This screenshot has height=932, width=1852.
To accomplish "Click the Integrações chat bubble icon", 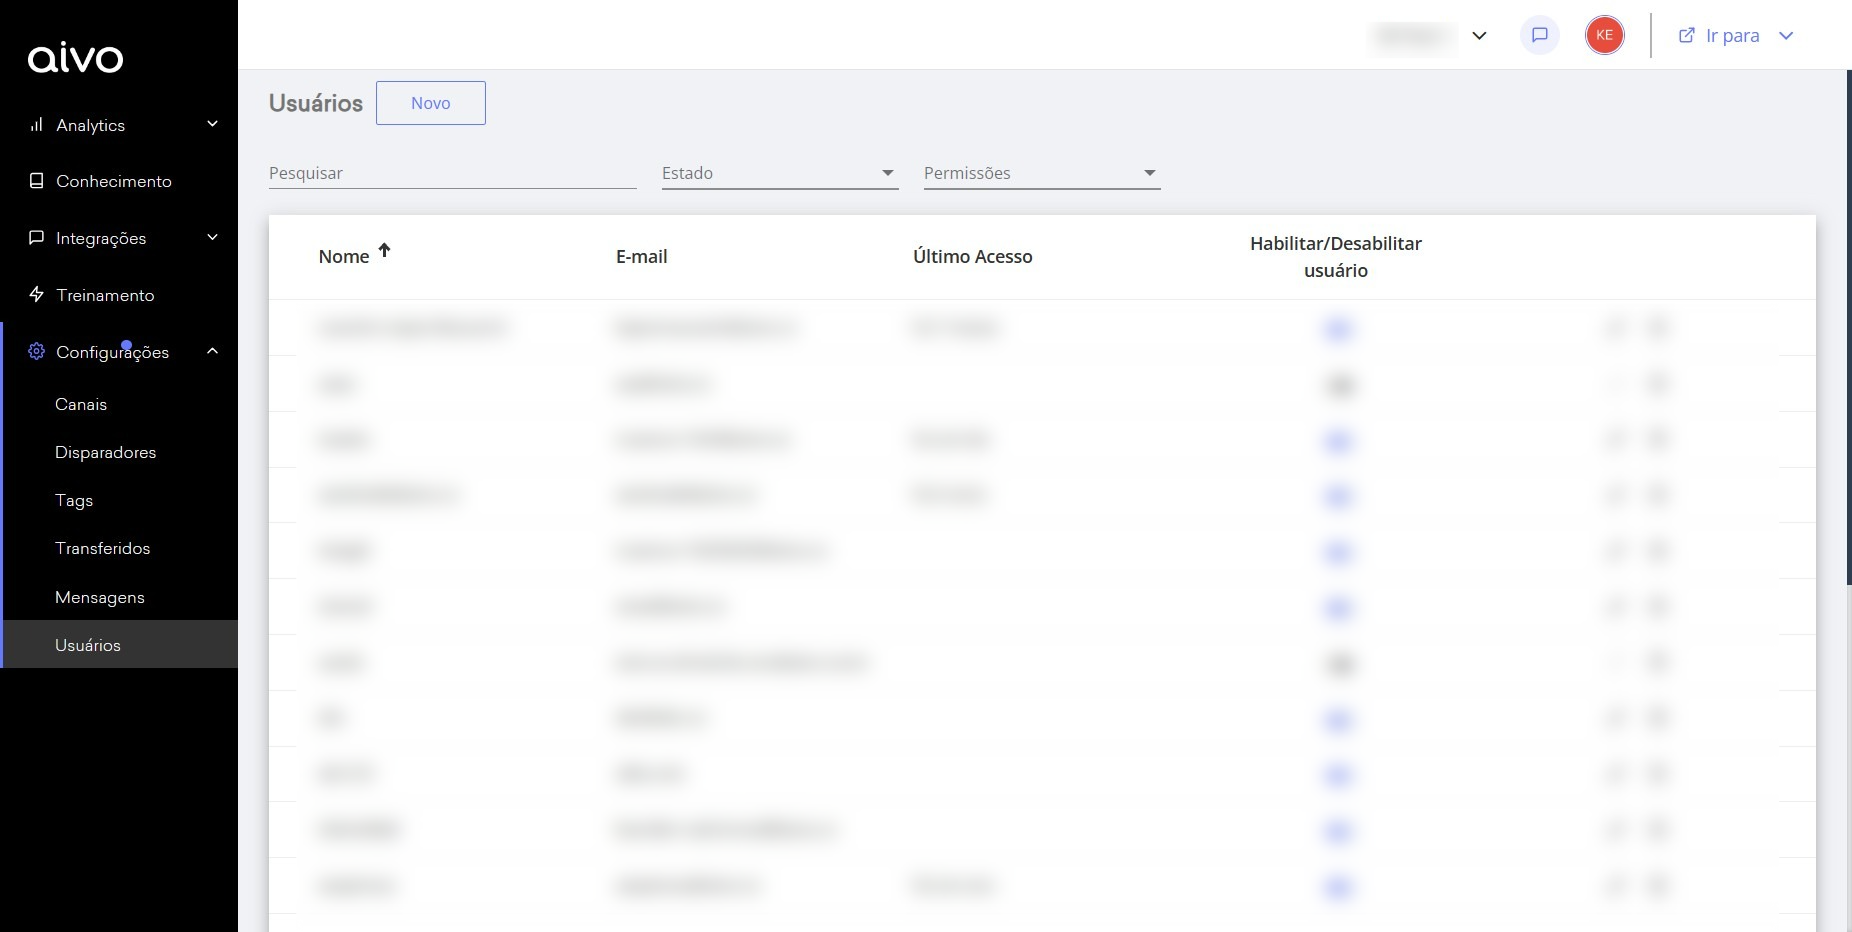I will (37, 238).
